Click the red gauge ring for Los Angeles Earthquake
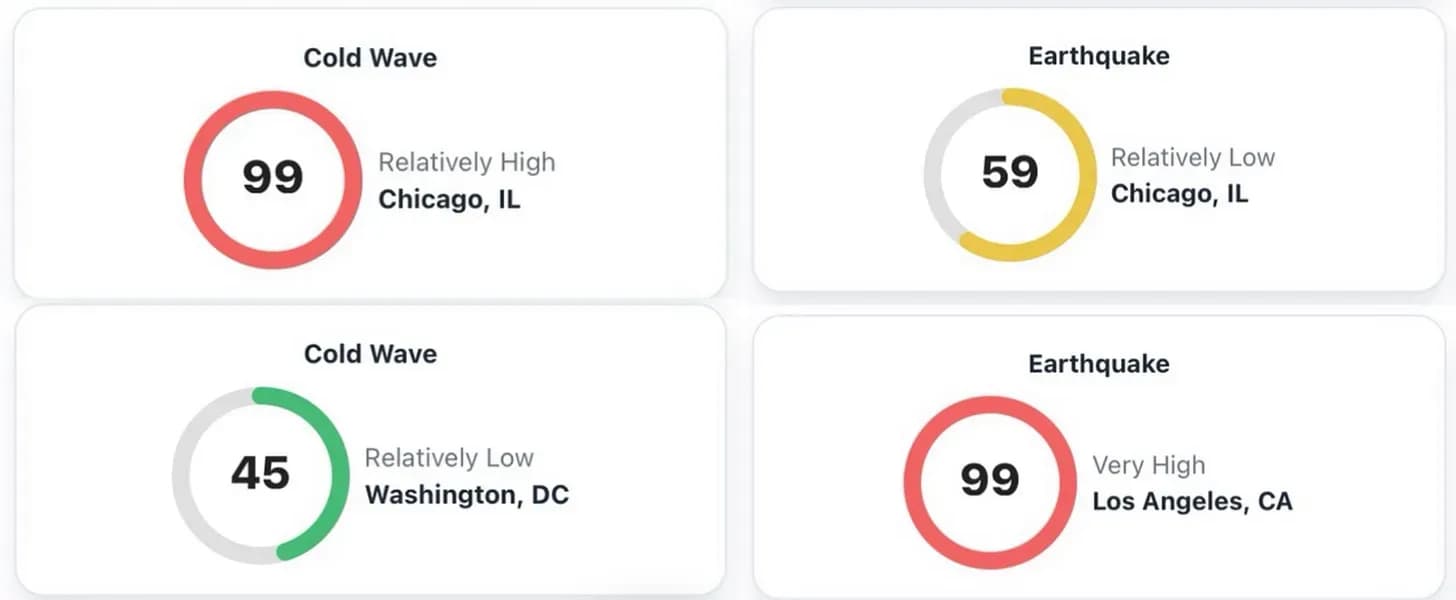The image size is (1456, 600). pyautogui.click(x=913, y=482)
